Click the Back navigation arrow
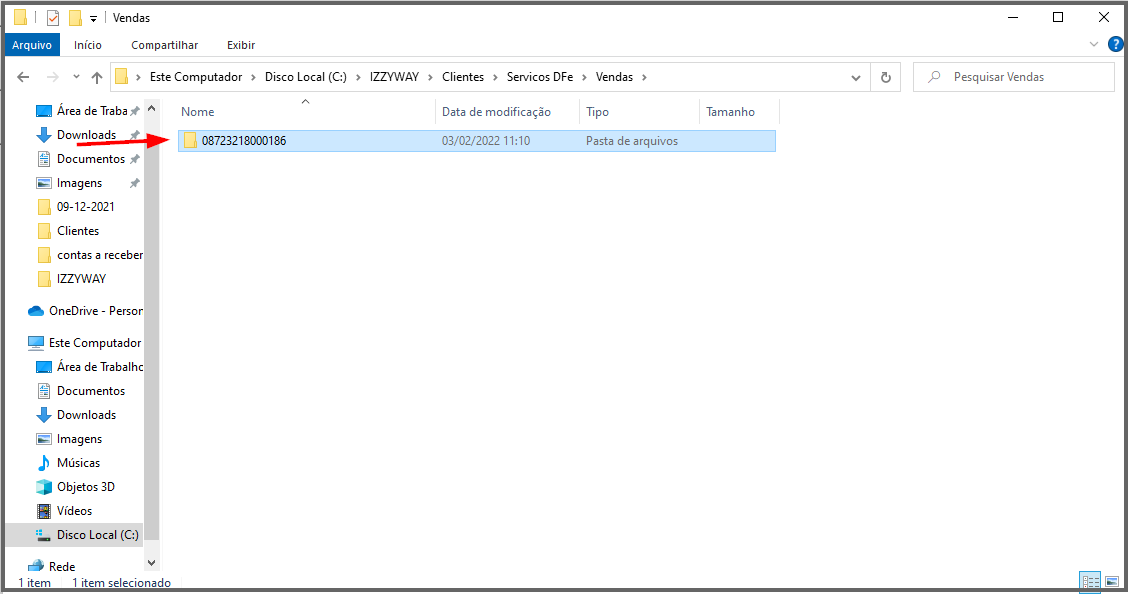This screenshot has height=594, width=1128. click(x=24, y=77)
